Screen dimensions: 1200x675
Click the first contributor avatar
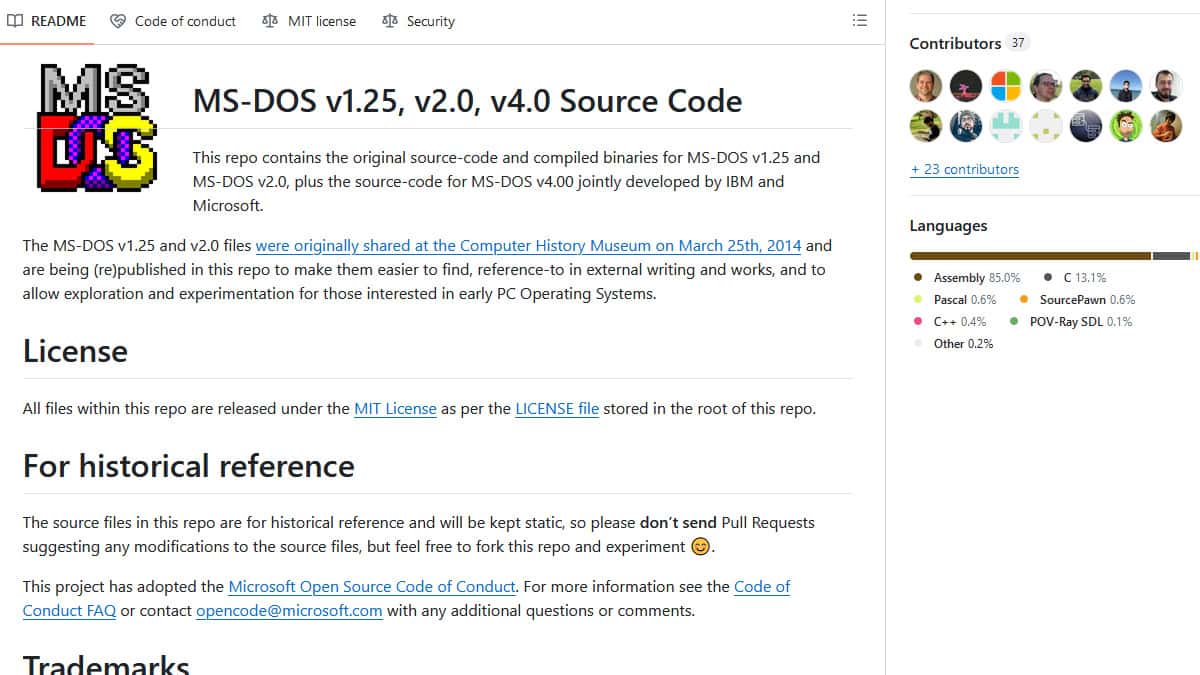coord(926,86)
